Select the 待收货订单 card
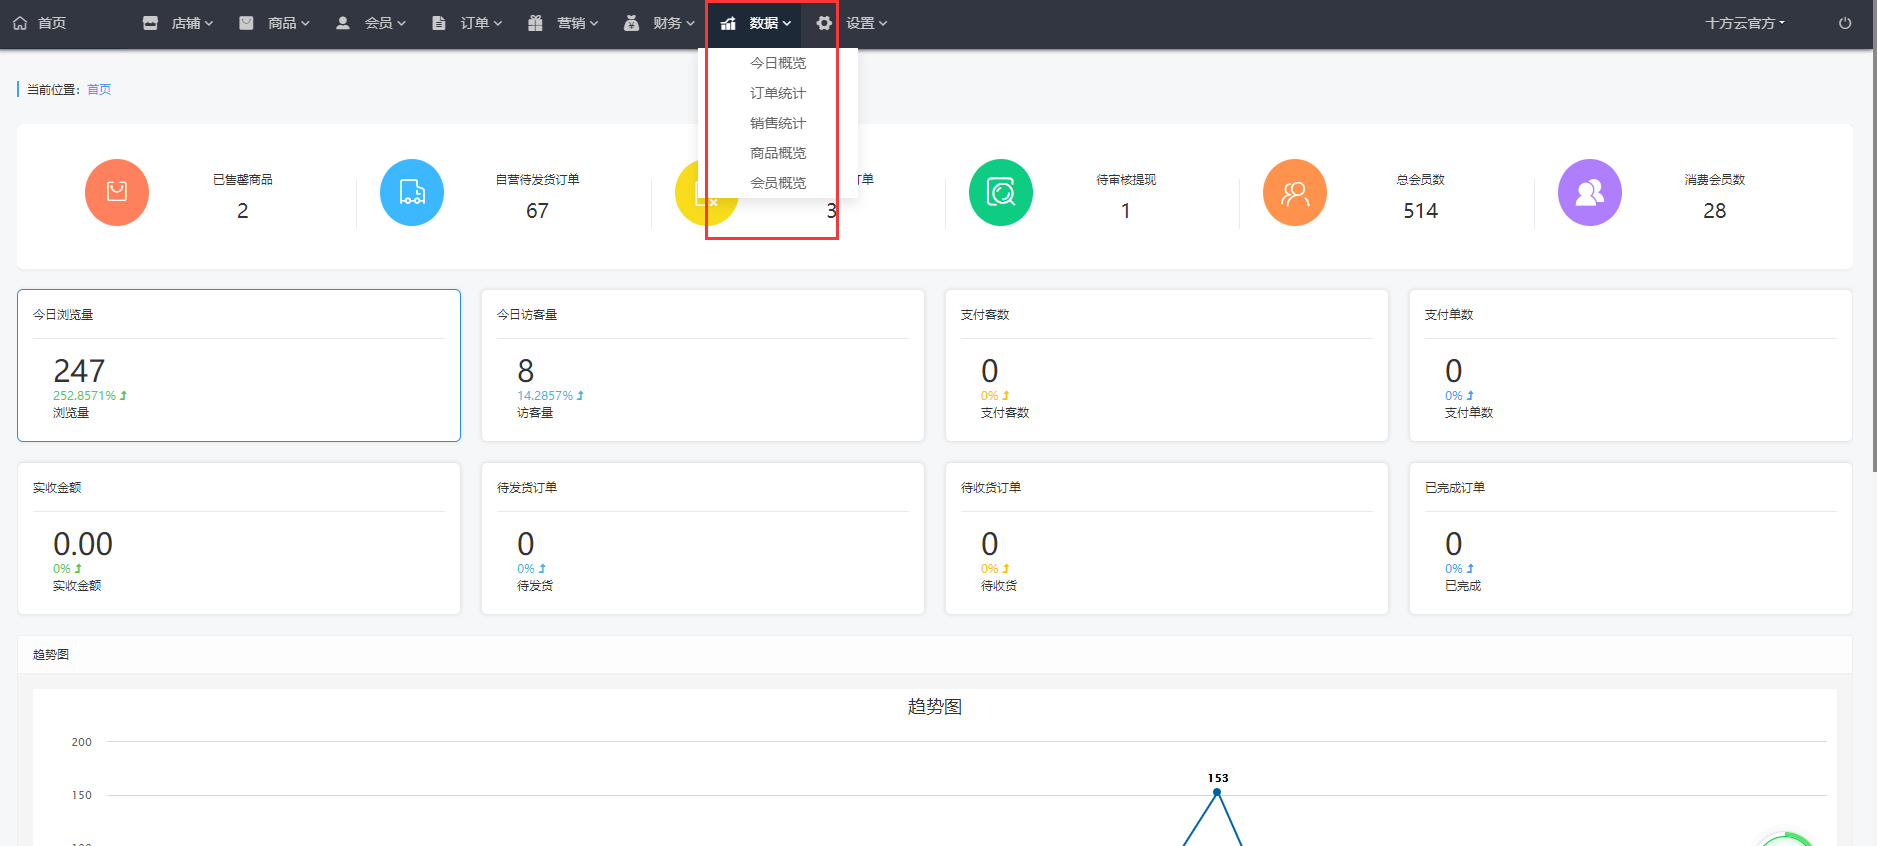This screenshot has width=1877, height=846. pyautogui.click(x=1167, y=538)
